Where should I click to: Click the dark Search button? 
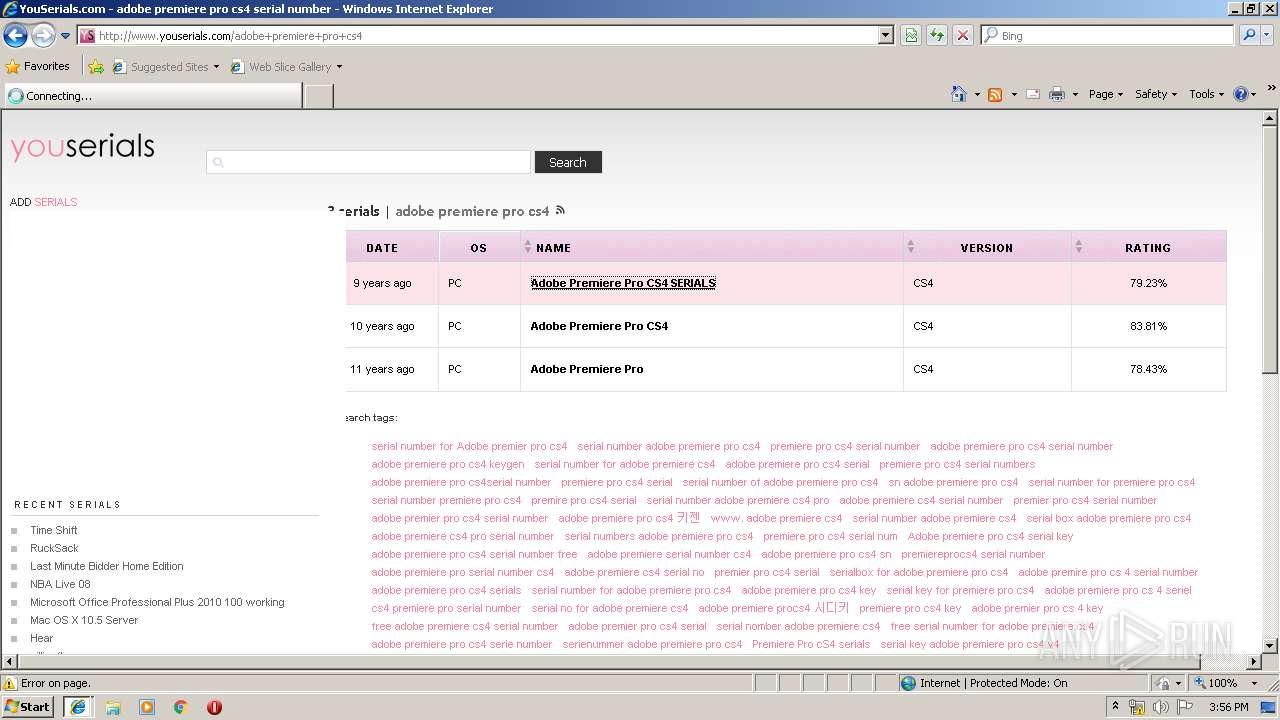click(568, 162)
